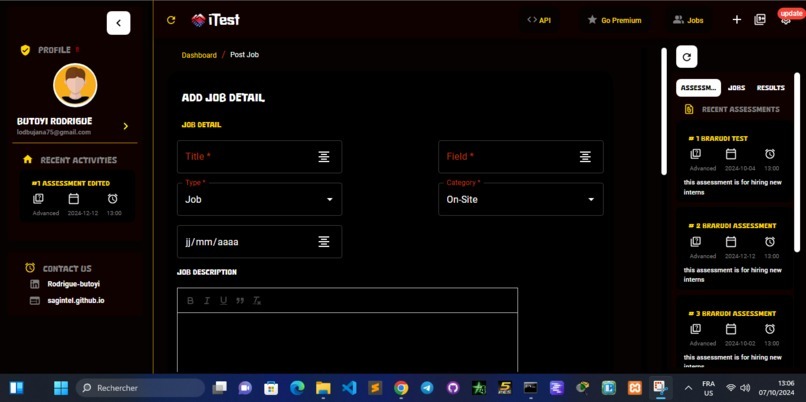Click the main form vertical scrollbar
The image size is (806, 402).
(664, 112)
